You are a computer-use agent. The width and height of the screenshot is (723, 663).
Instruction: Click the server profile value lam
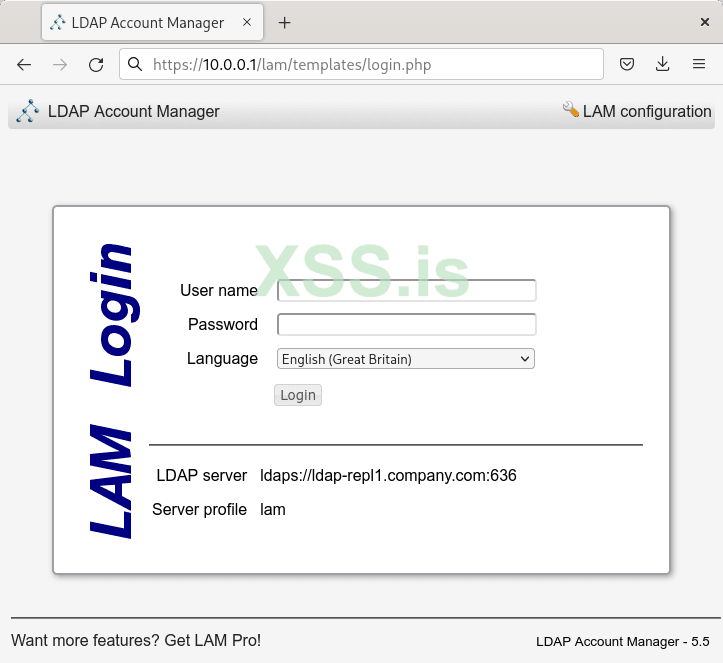click(273, 509)
